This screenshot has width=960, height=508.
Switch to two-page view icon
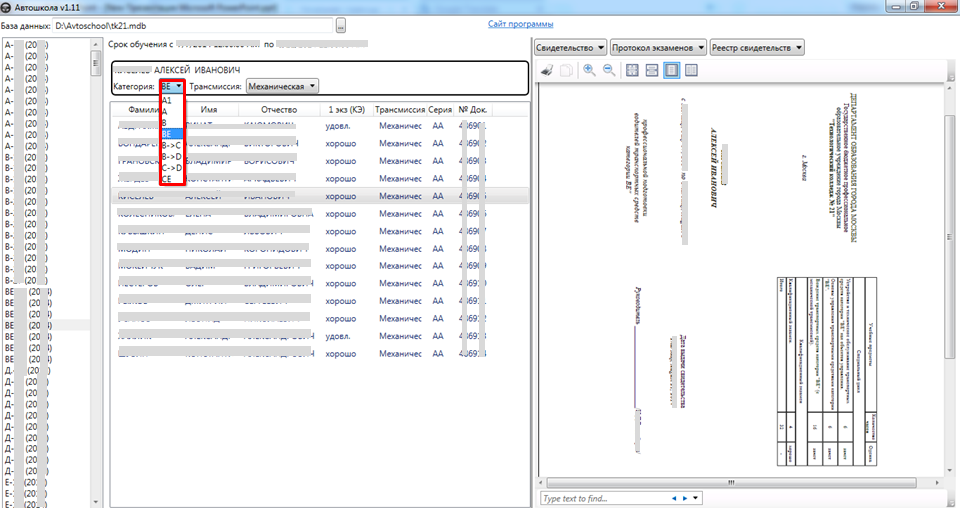coord(690,71)
